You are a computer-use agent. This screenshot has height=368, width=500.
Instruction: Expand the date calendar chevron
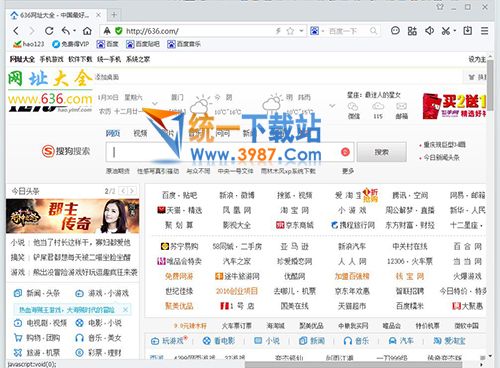pyautogui.click(x=155, y=104)
